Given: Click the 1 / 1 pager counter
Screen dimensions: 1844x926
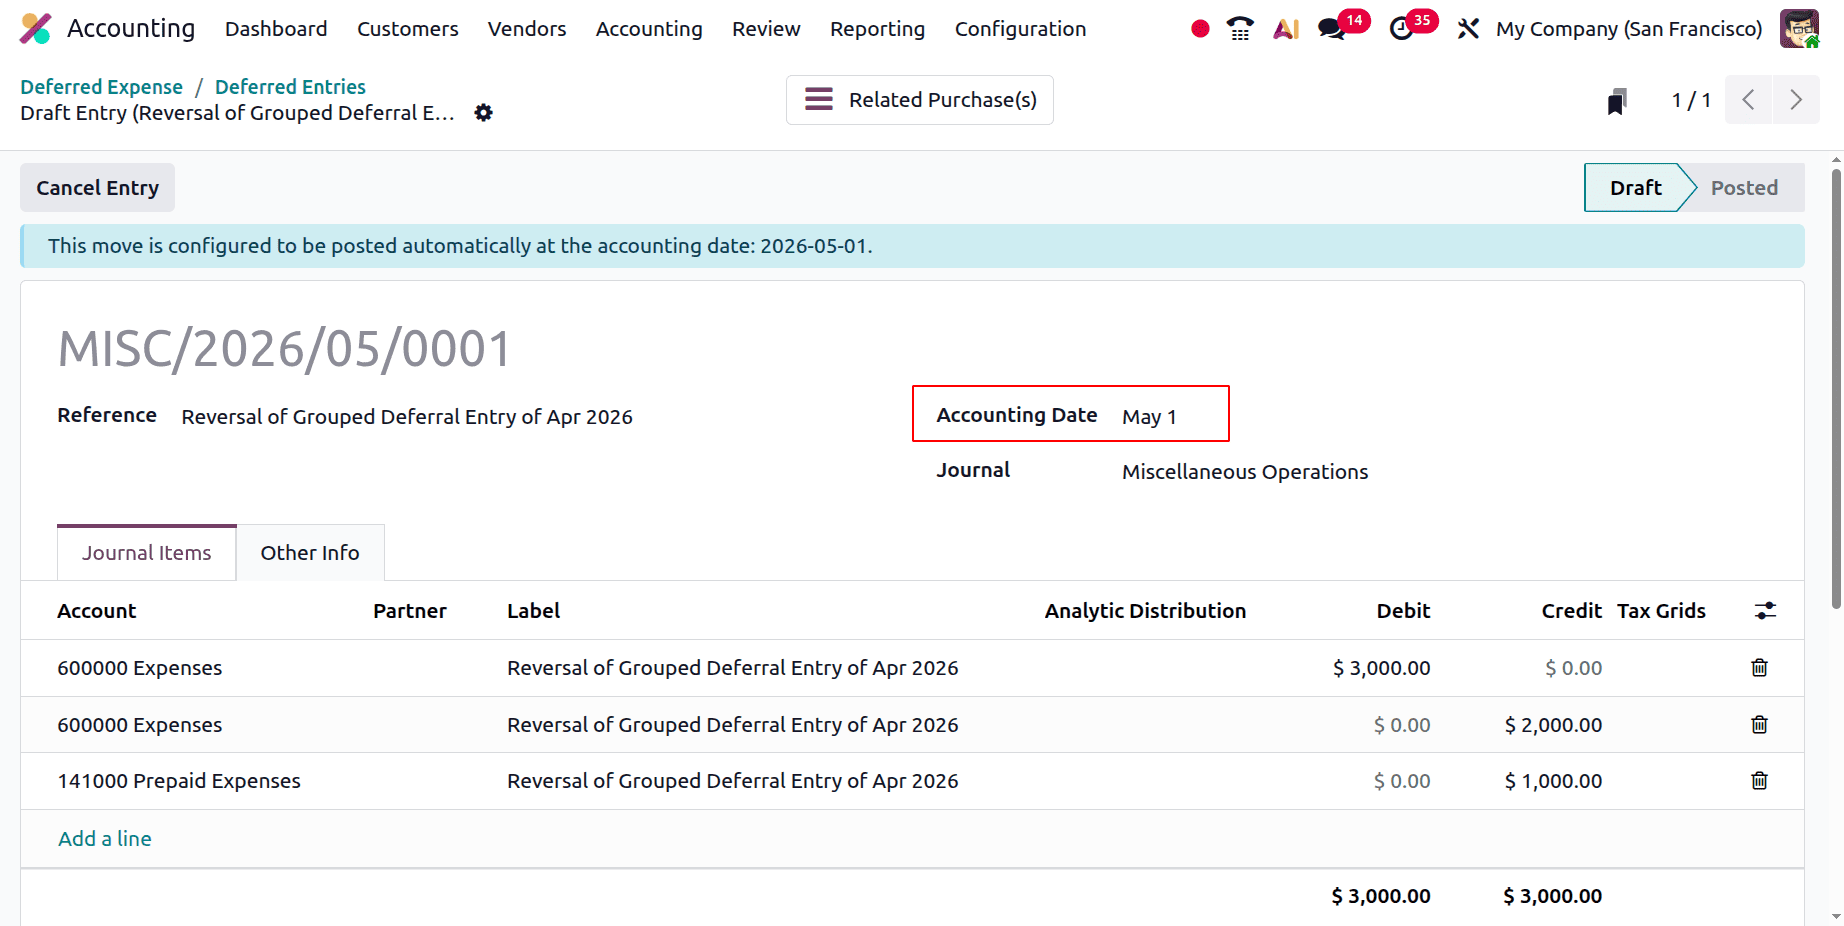Looking at the screenshot, I should click(x=1691, y=100).
